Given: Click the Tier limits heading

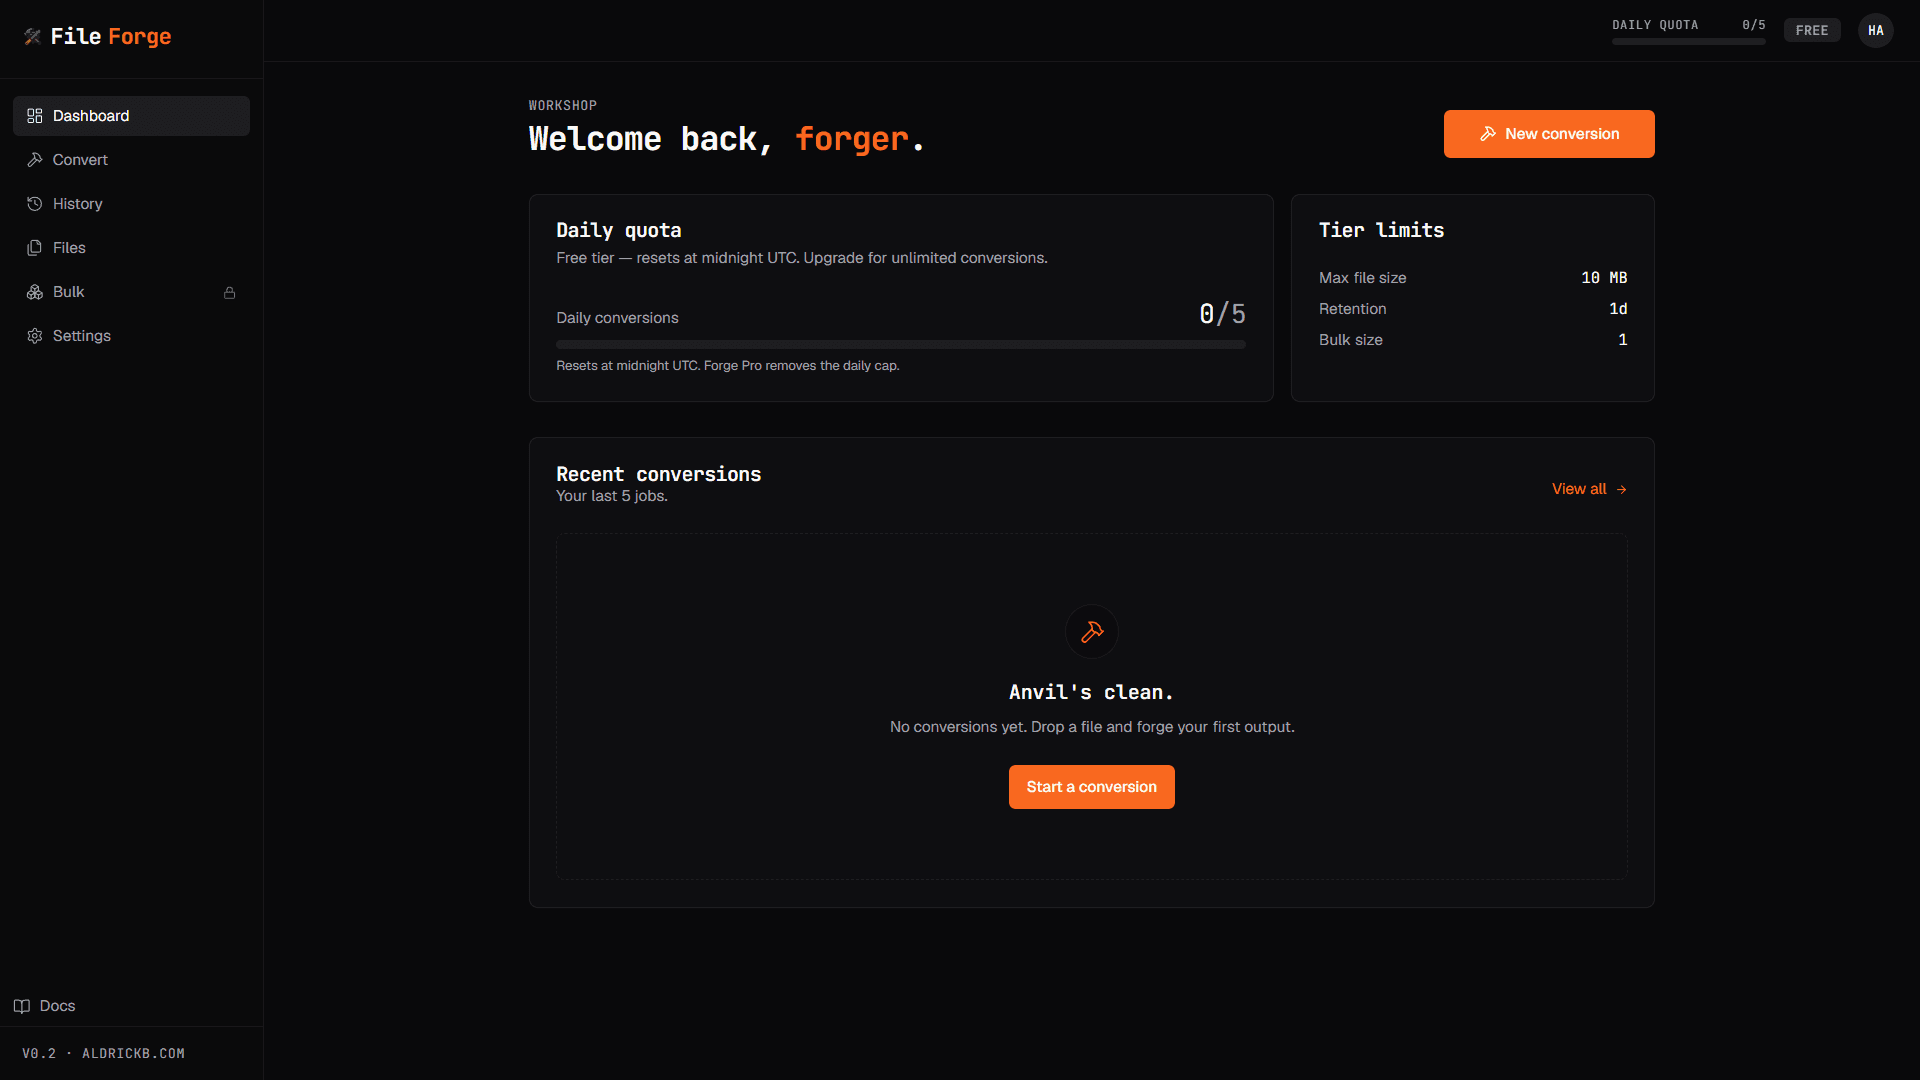Looking at the screenshot, I should pyautogui.click(x=1382, y=230).
